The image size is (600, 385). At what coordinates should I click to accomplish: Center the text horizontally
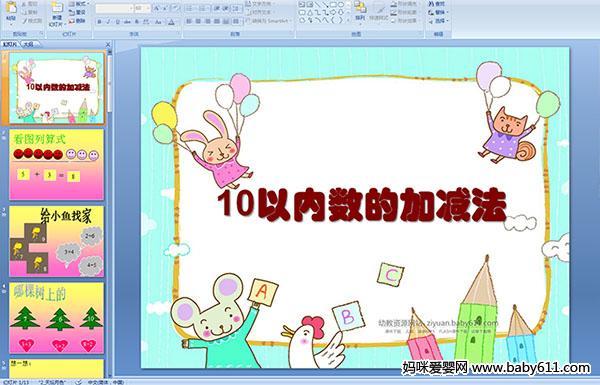point(198,21)
